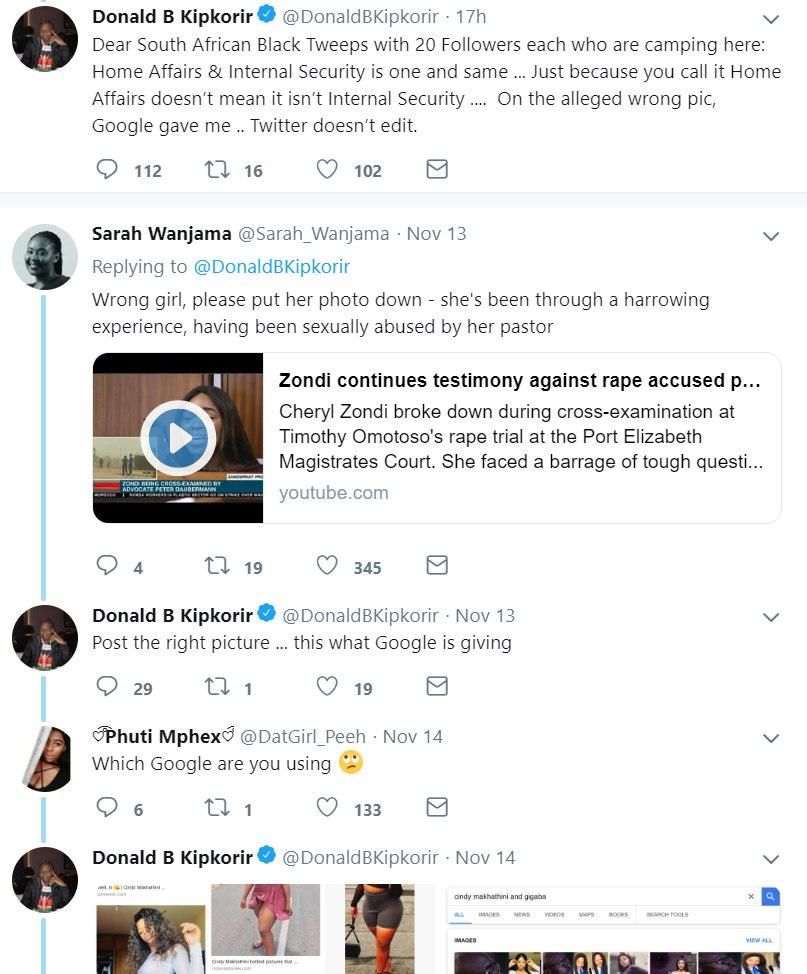The width and height of the screenshot is (807, 974).
Task: Play the Zondi testimony YouTube video
Action: tap(178, 438)
